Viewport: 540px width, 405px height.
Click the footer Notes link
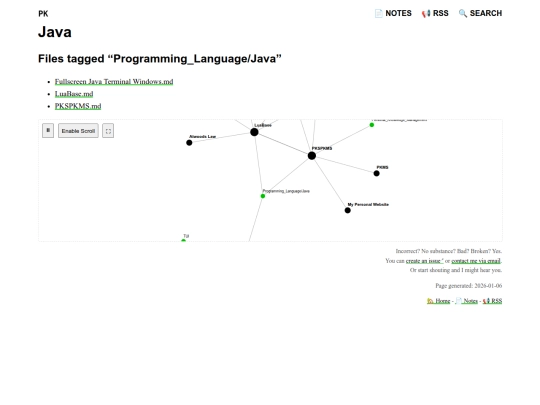(x=467, y=301)
